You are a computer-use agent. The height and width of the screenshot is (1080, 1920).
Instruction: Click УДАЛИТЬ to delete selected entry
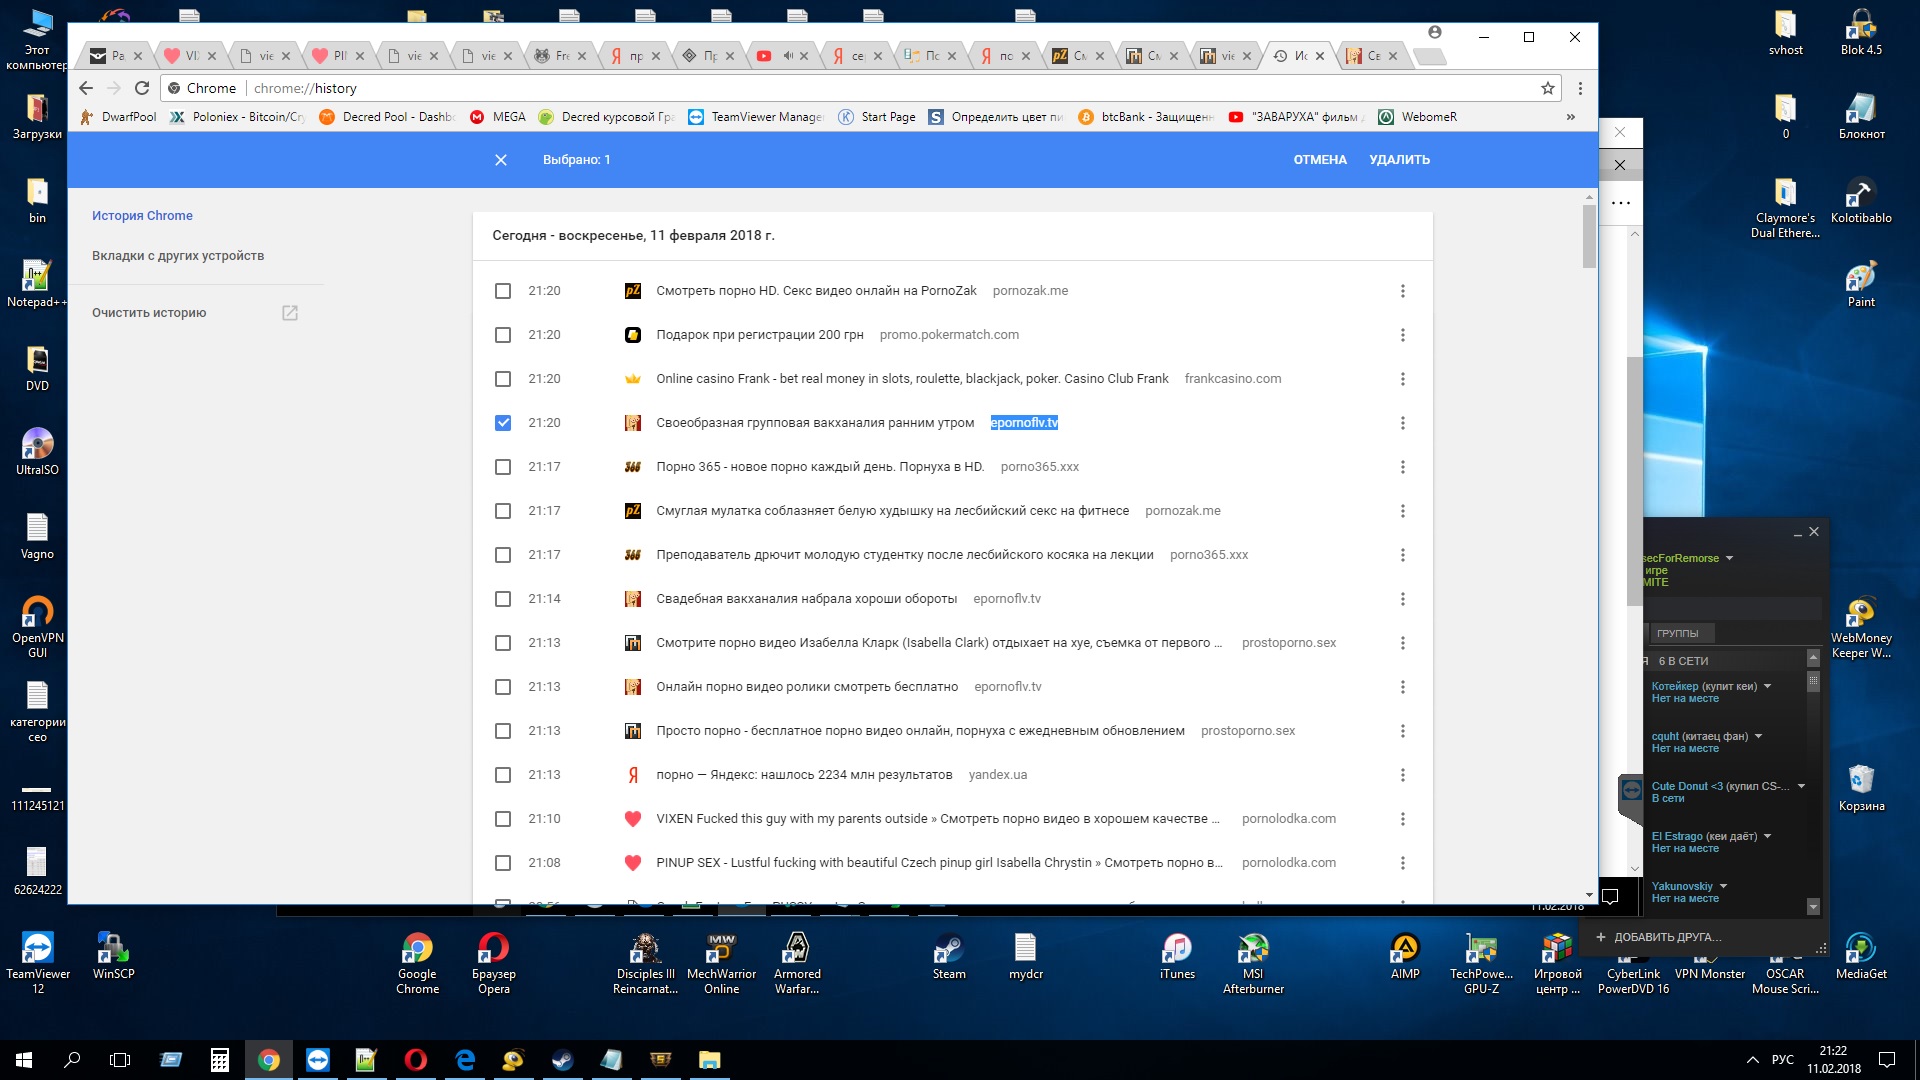pos(1399,160)
